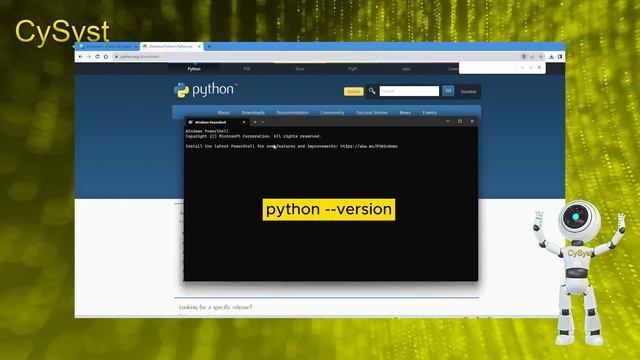
Task: Open the Python tab in site top bar
Action: 194,69
